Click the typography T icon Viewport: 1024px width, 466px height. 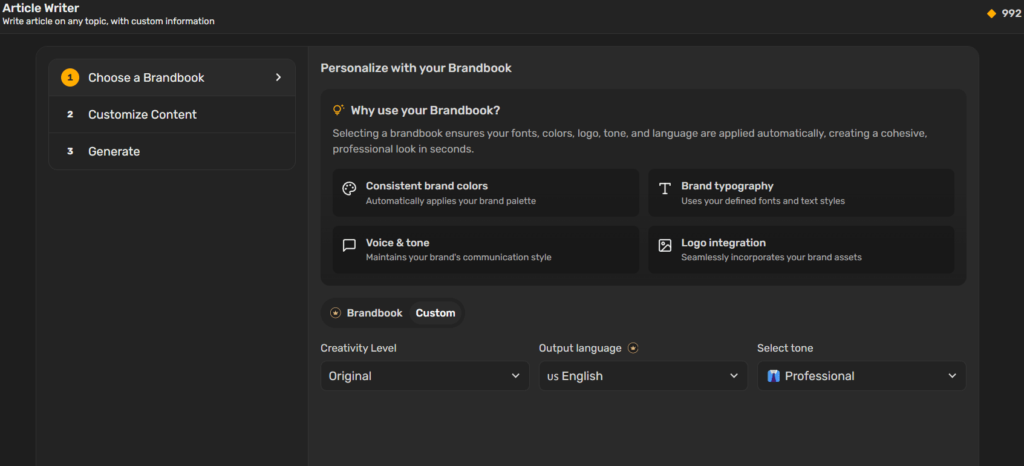[665, 189]
